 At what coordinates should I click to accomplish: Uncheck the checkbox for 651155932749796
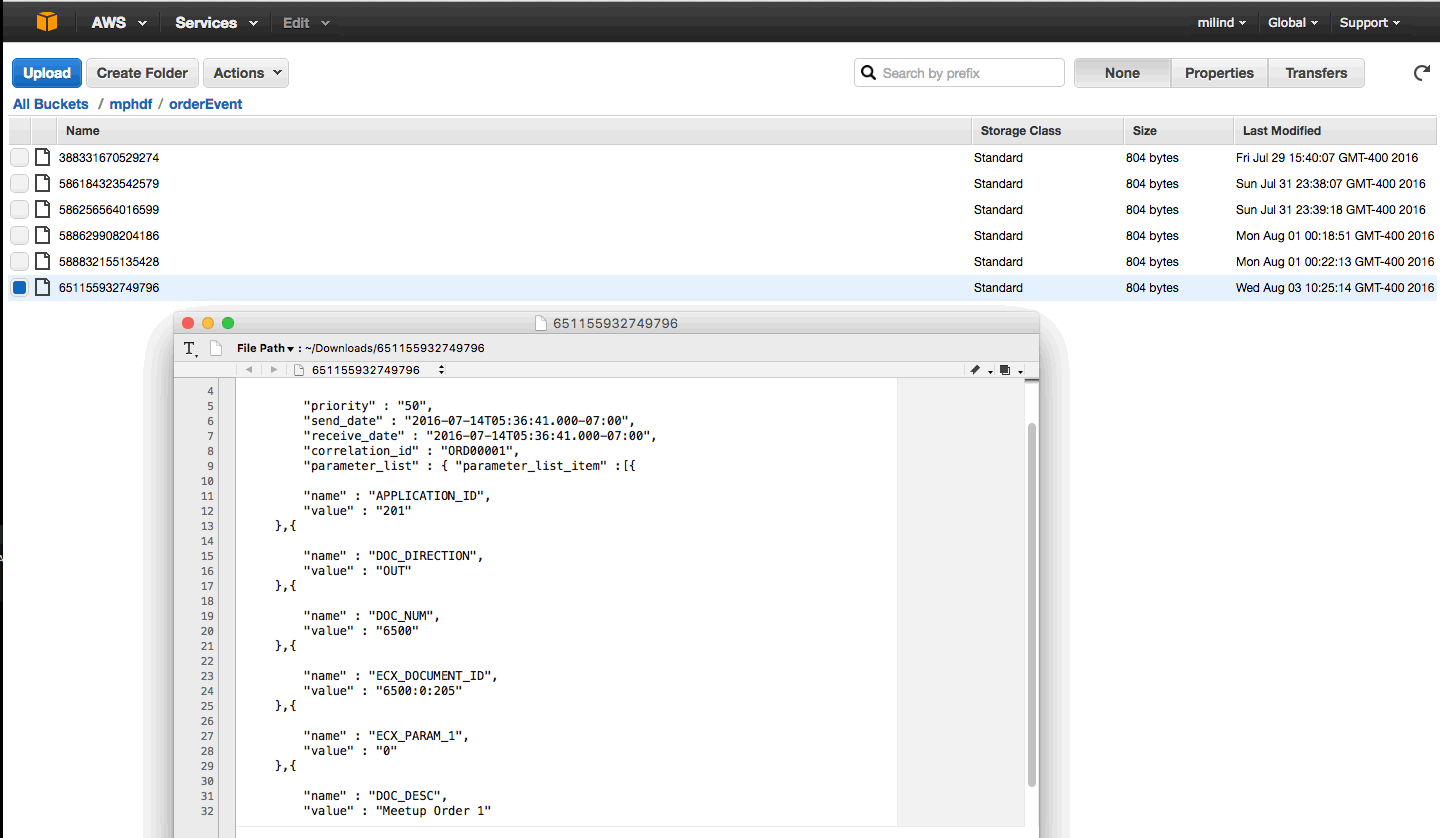click(20, 288)
